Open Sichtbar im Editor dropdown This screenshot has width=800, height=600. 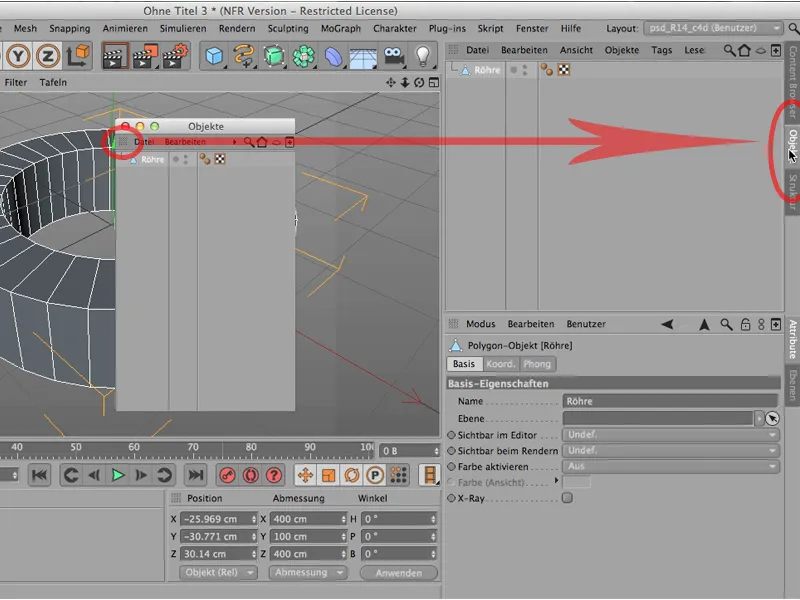(671, 435)
